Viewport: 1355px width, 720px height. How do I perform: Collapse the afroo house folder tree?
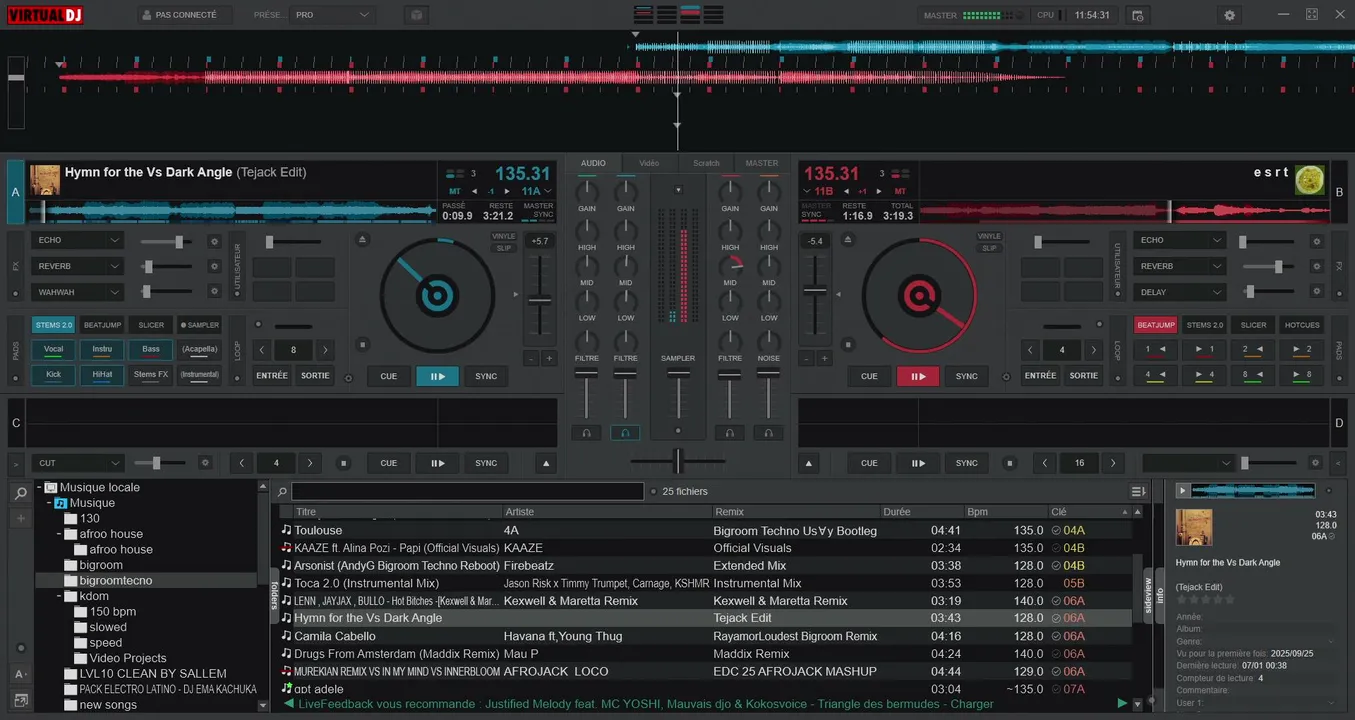click(x=60, y=534)
